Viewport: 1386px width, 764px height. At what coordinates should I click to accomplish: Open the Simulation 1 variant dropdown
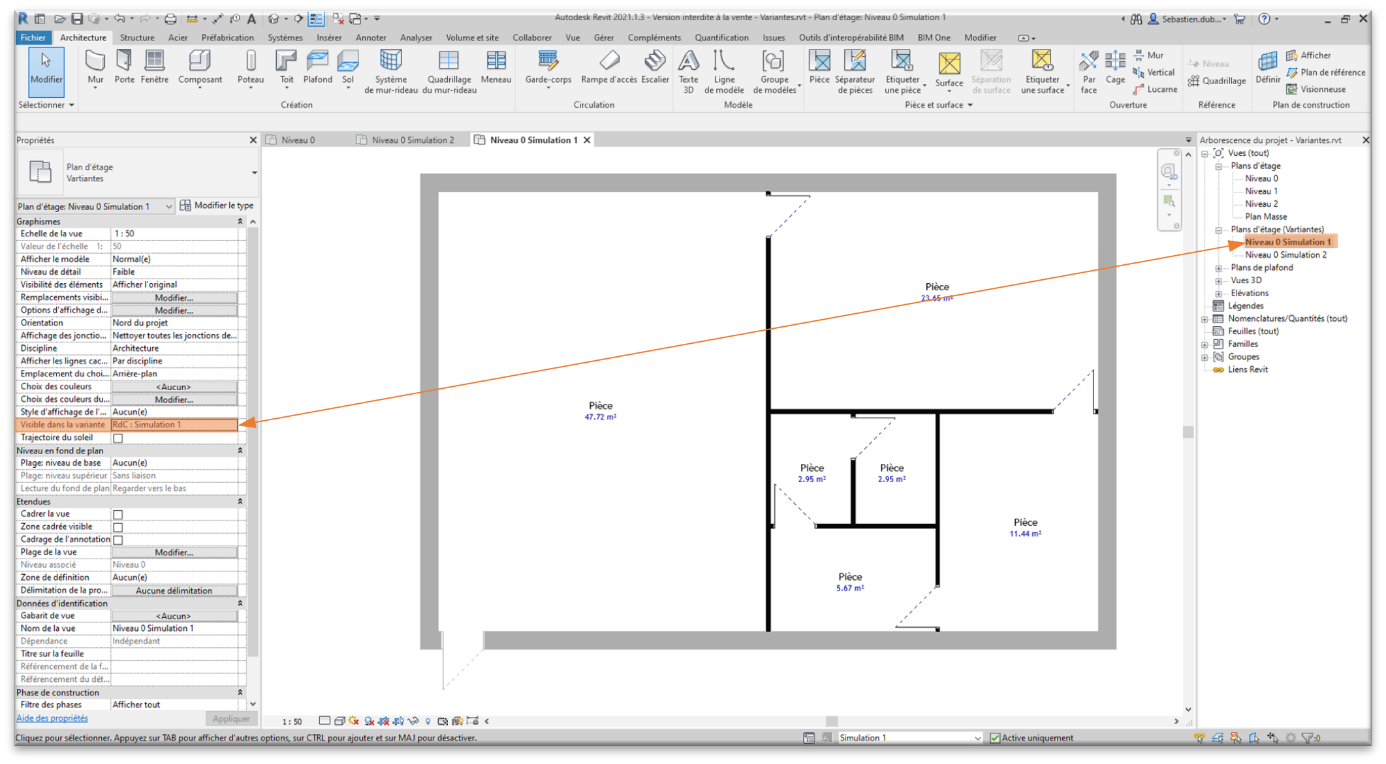coord(976,738)
